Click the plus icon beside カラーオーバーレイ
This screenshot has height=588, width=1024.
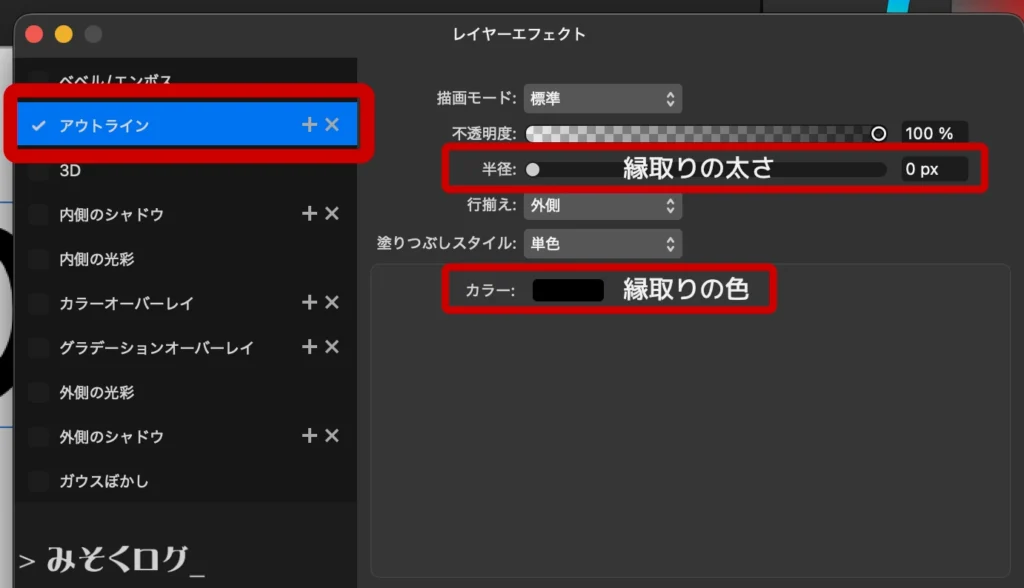tap(309, 303)
